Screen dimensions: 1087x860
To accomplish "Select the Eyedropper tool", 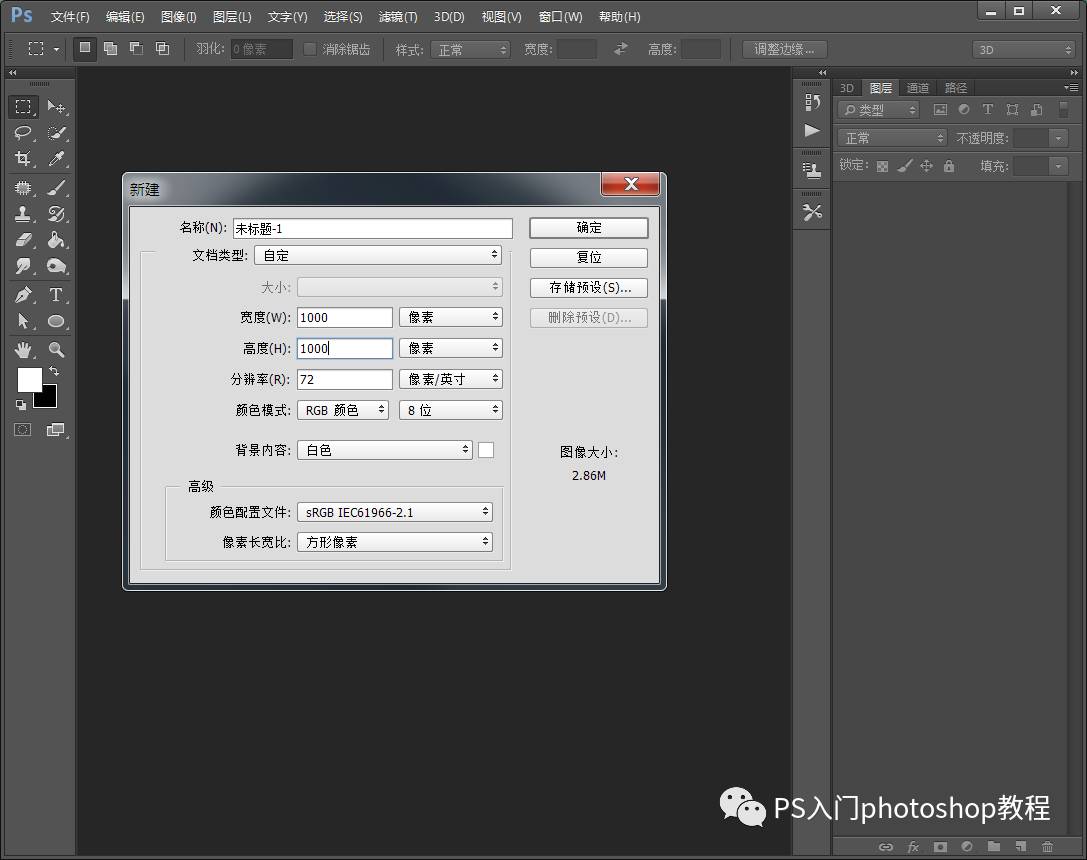I will click(x=56, y=159).
